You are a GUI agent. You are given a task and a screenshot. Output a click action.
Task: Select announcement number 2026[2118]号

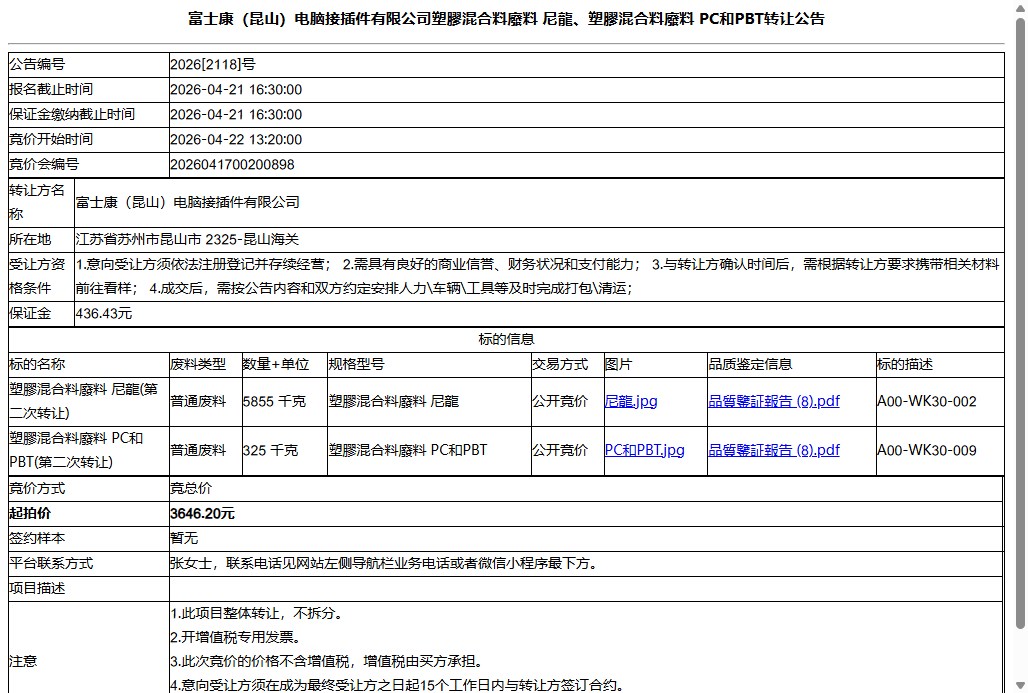coord(213,64)
